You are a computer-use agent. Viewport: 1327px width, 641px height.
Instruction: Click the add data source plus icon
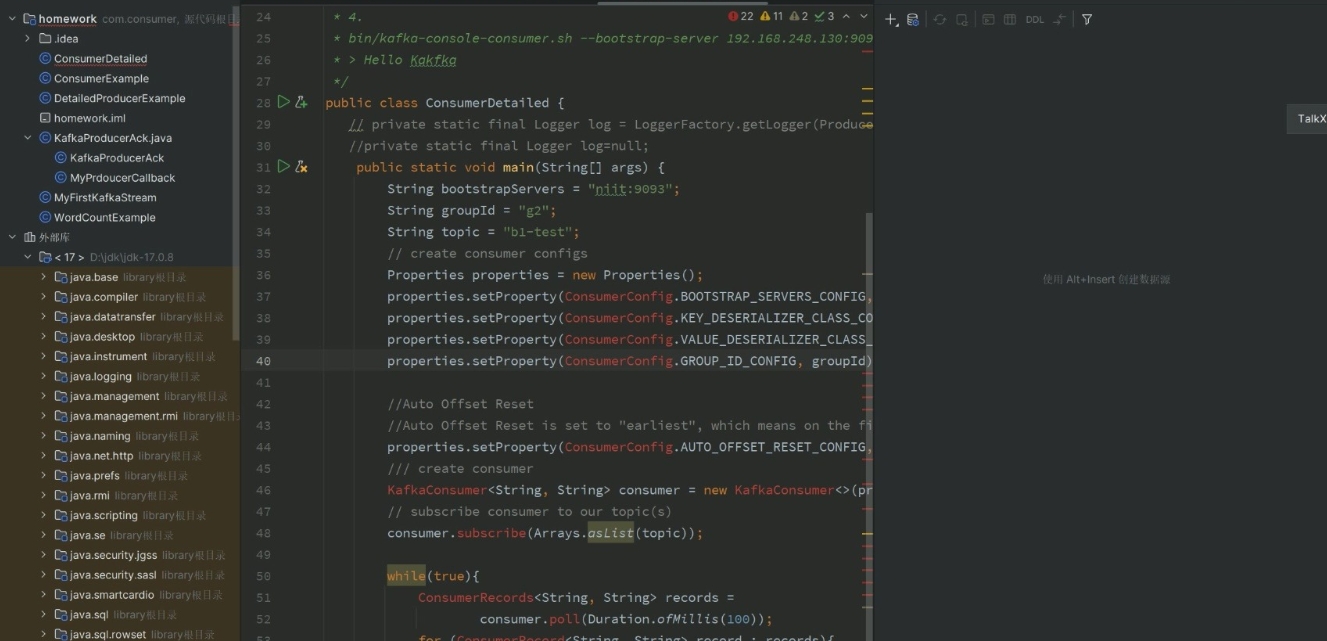pos(891,19)
